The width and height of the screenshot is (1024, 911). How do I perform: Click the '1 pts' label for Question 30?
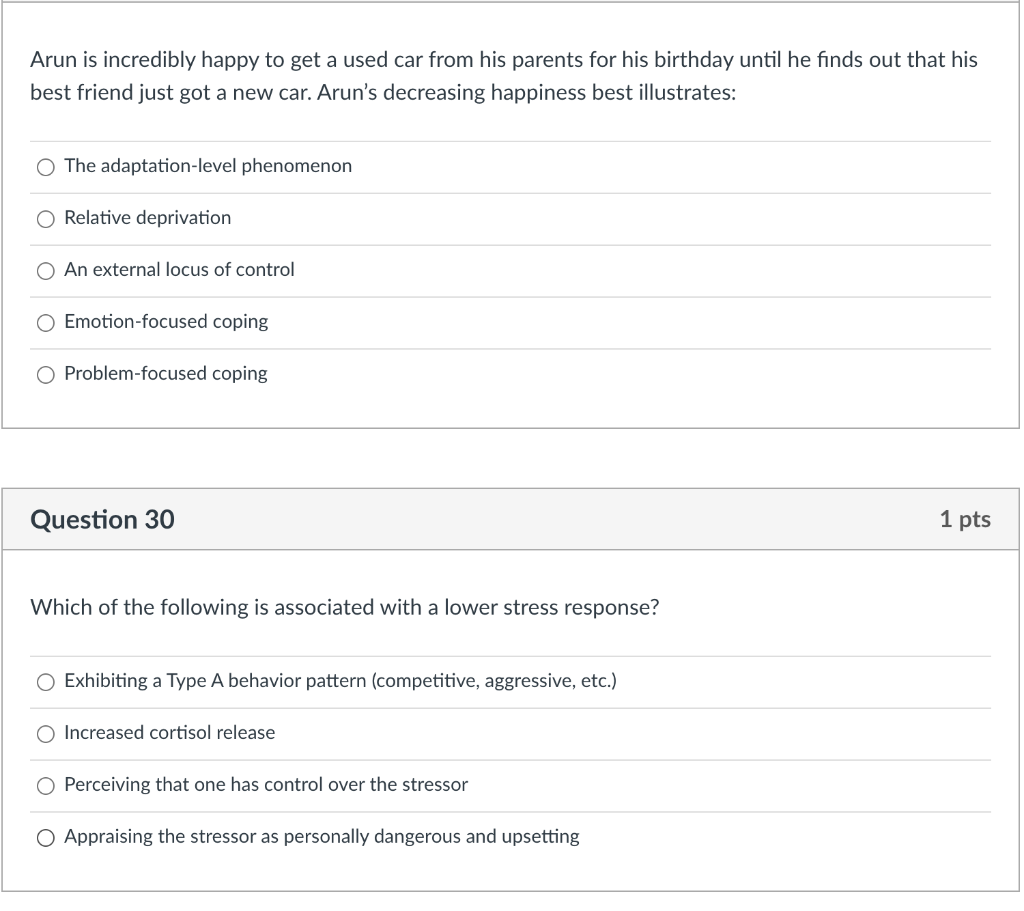point(965,519)
